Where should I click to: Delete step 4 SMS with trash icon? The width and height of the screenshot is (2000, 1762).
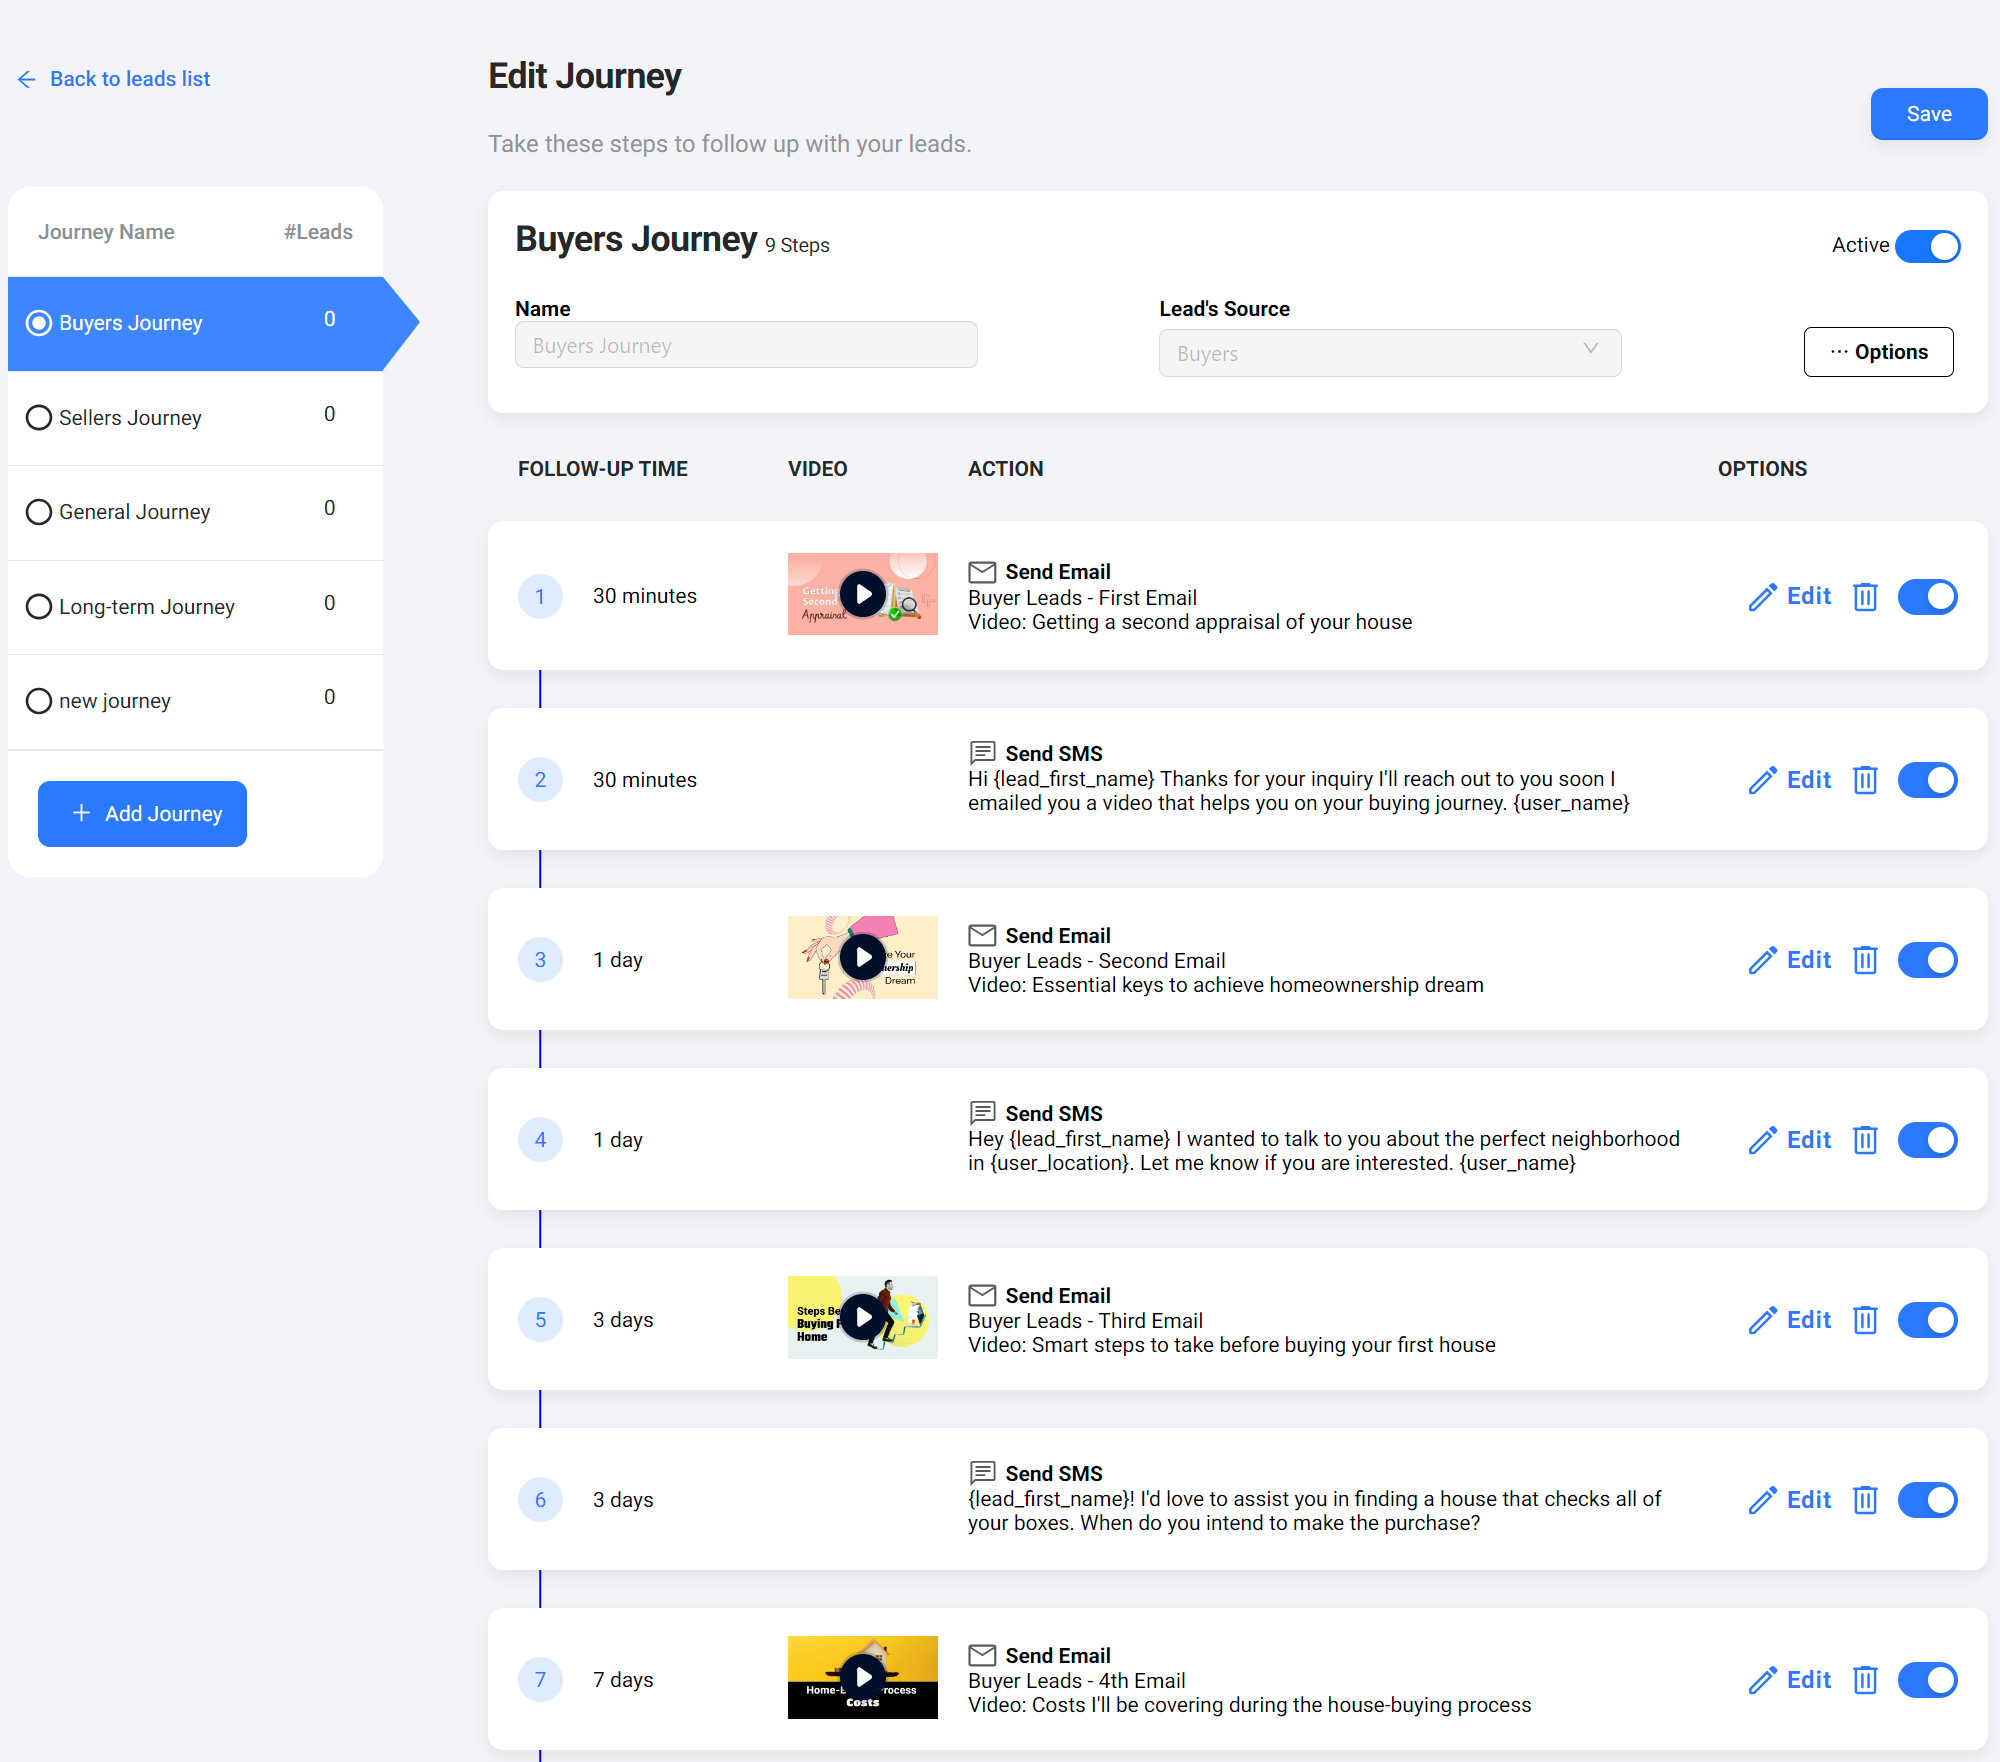tap(1865, 1140)
